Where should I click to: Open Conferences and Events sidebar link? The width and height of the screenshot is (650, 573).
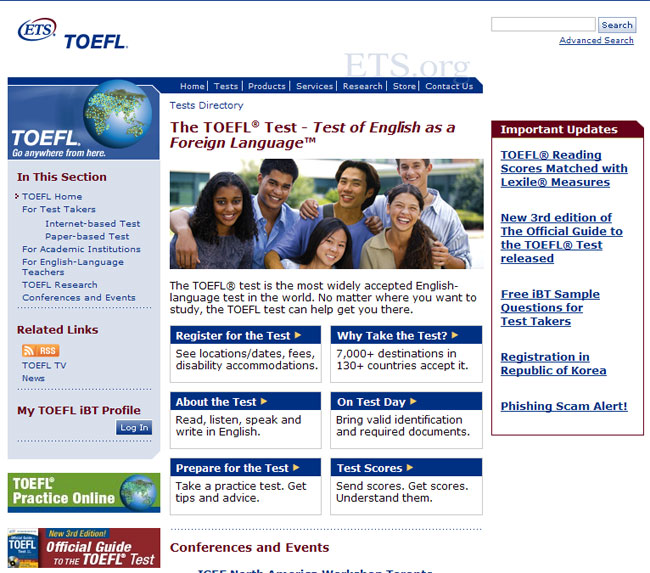pyautogui.click(x=79, y=298)
